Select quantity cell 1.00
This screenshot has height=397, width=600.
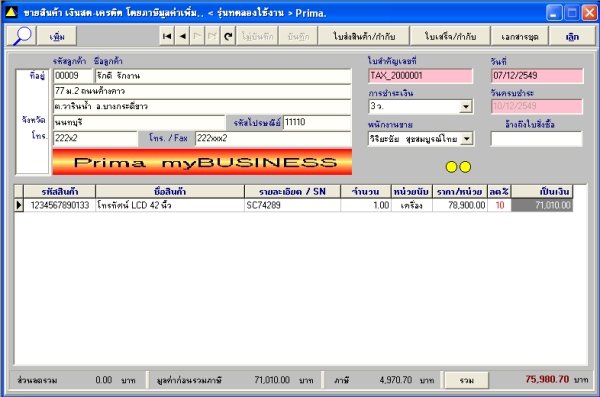(365, 205)
